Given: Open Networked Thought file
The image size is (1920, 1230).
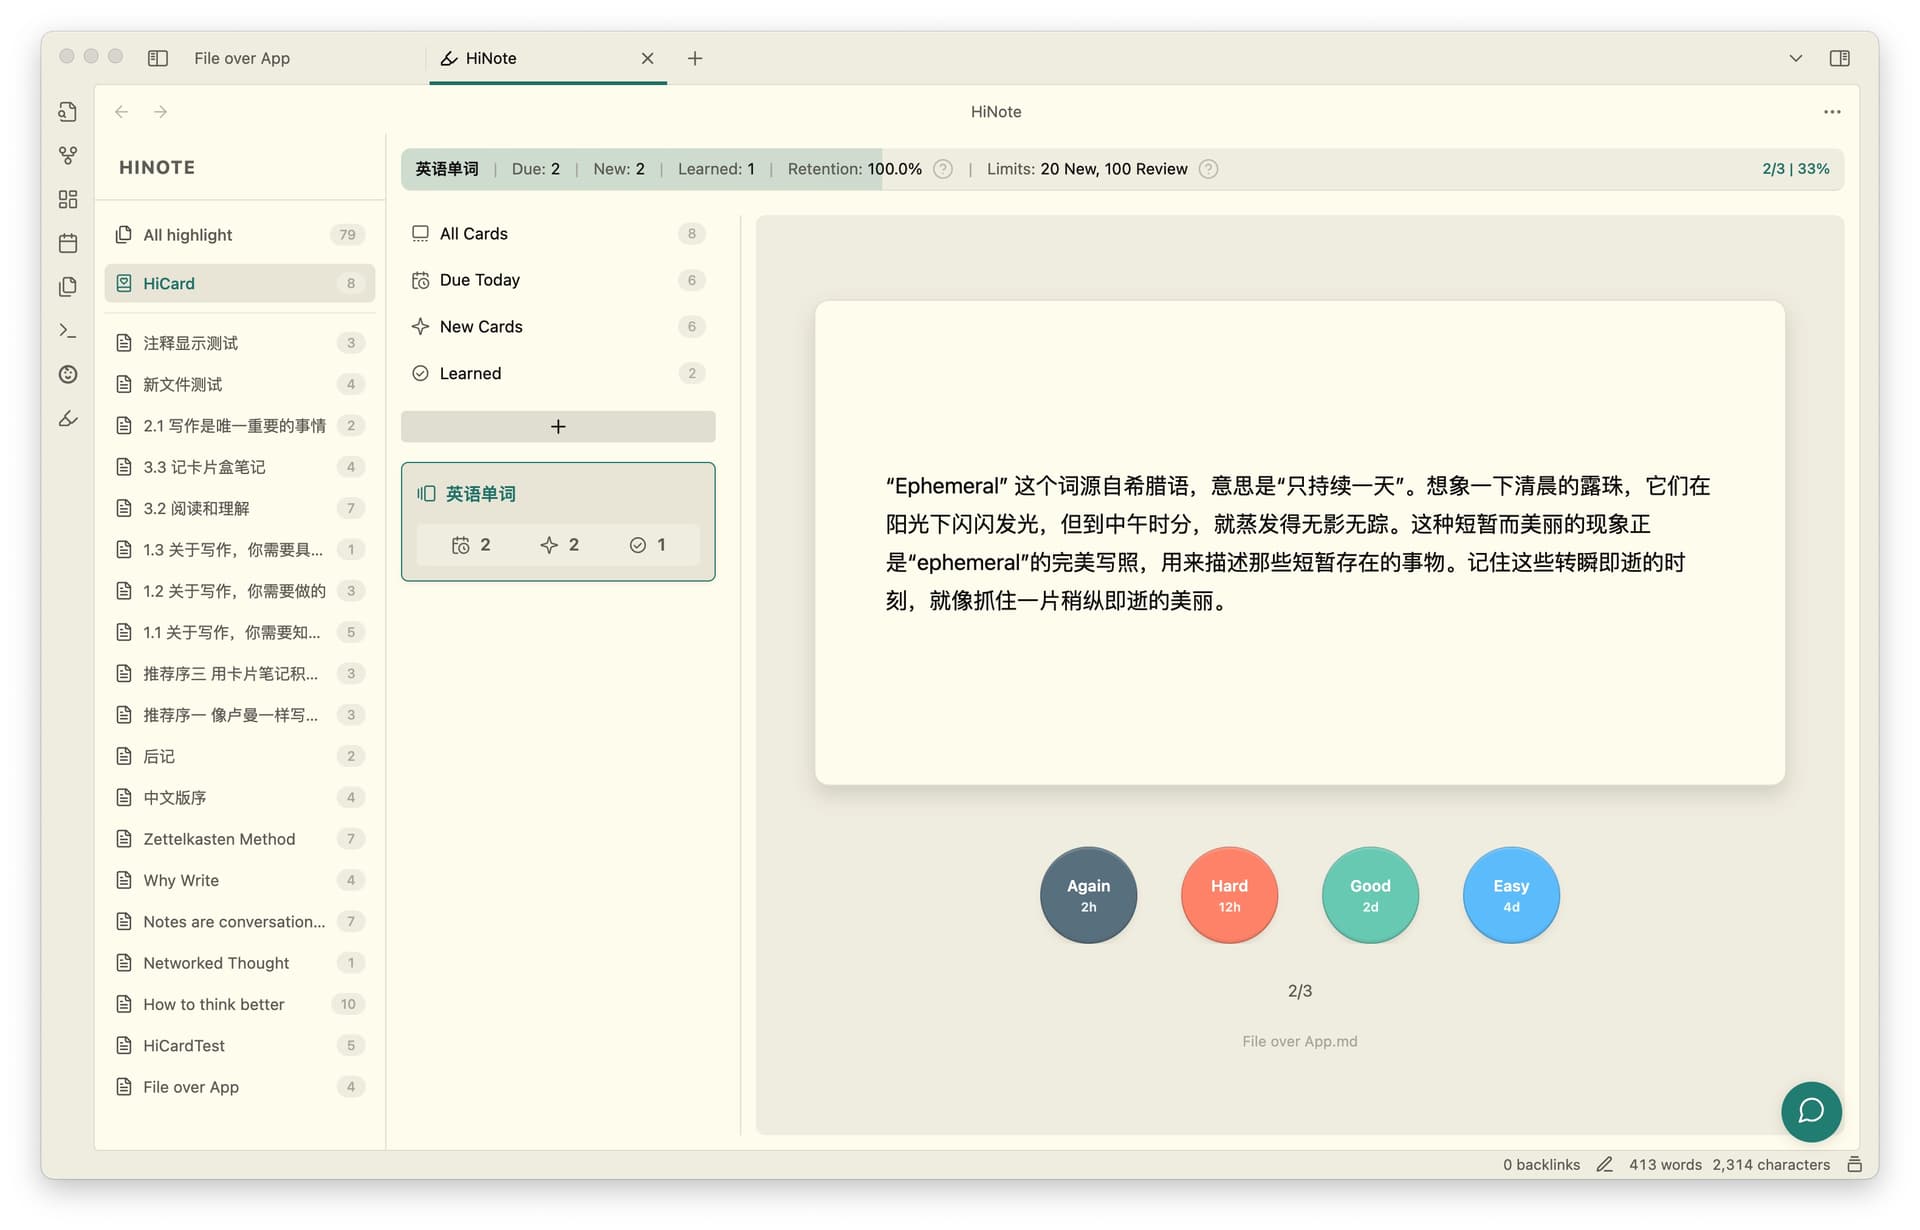Looking at the screenshot, I should [x=240, y=963].
